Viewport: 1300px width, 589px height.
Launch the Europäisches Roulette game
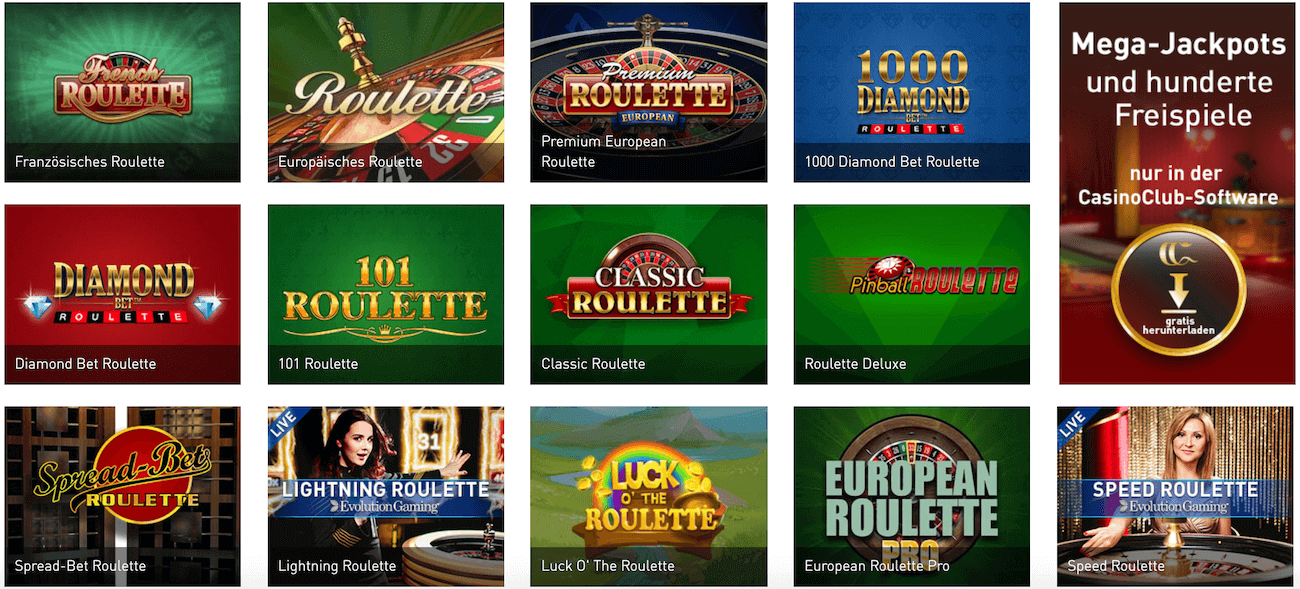click(386, 92)
